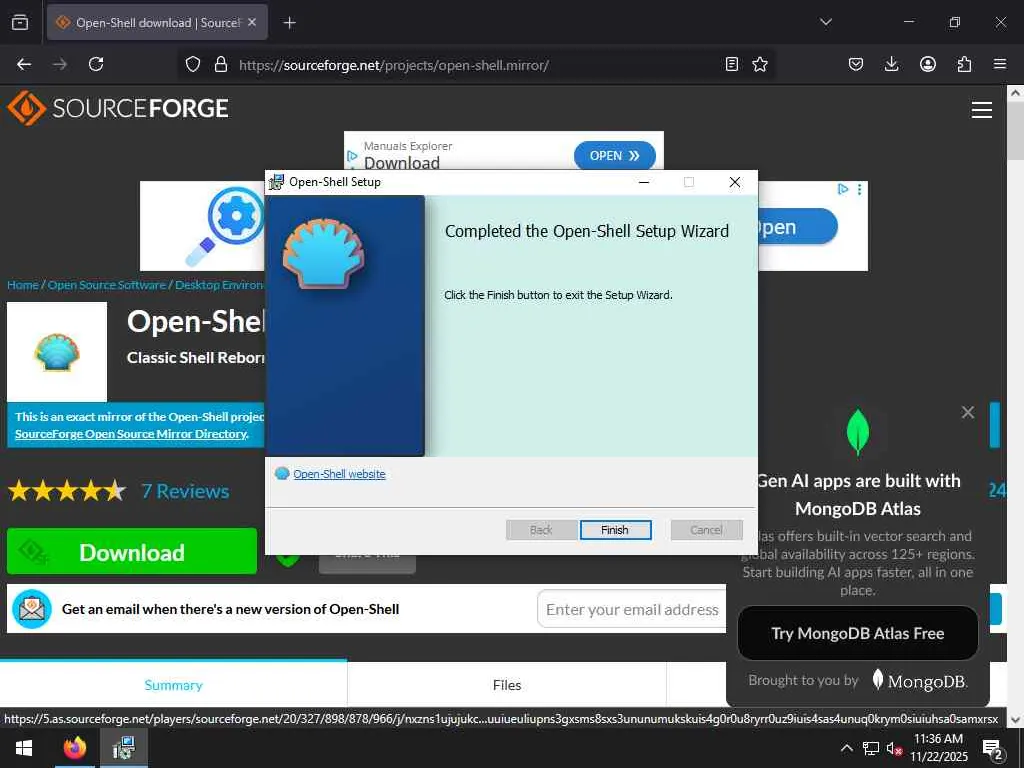Open the browser extensions menu
1024x768 pixels.
click(964, 64)
